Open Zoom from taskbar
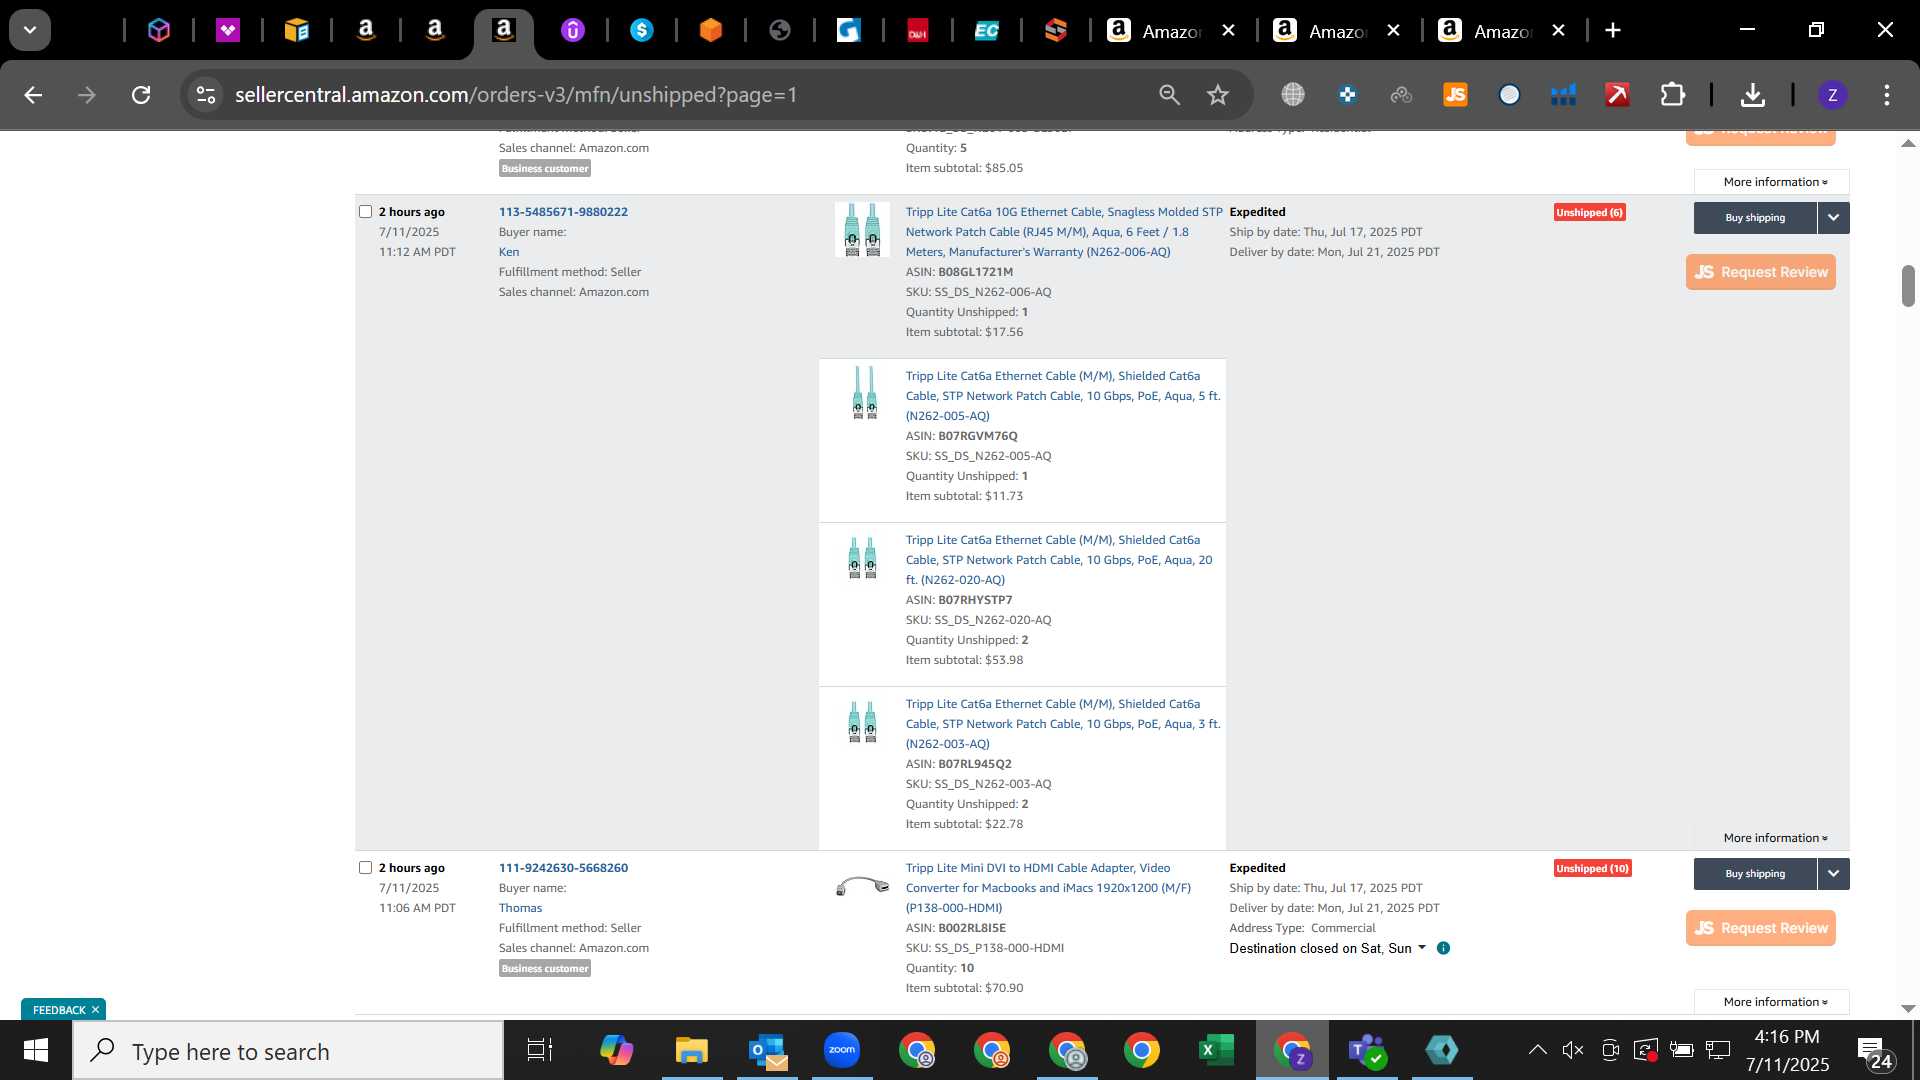 click(x=842, y=1051)
